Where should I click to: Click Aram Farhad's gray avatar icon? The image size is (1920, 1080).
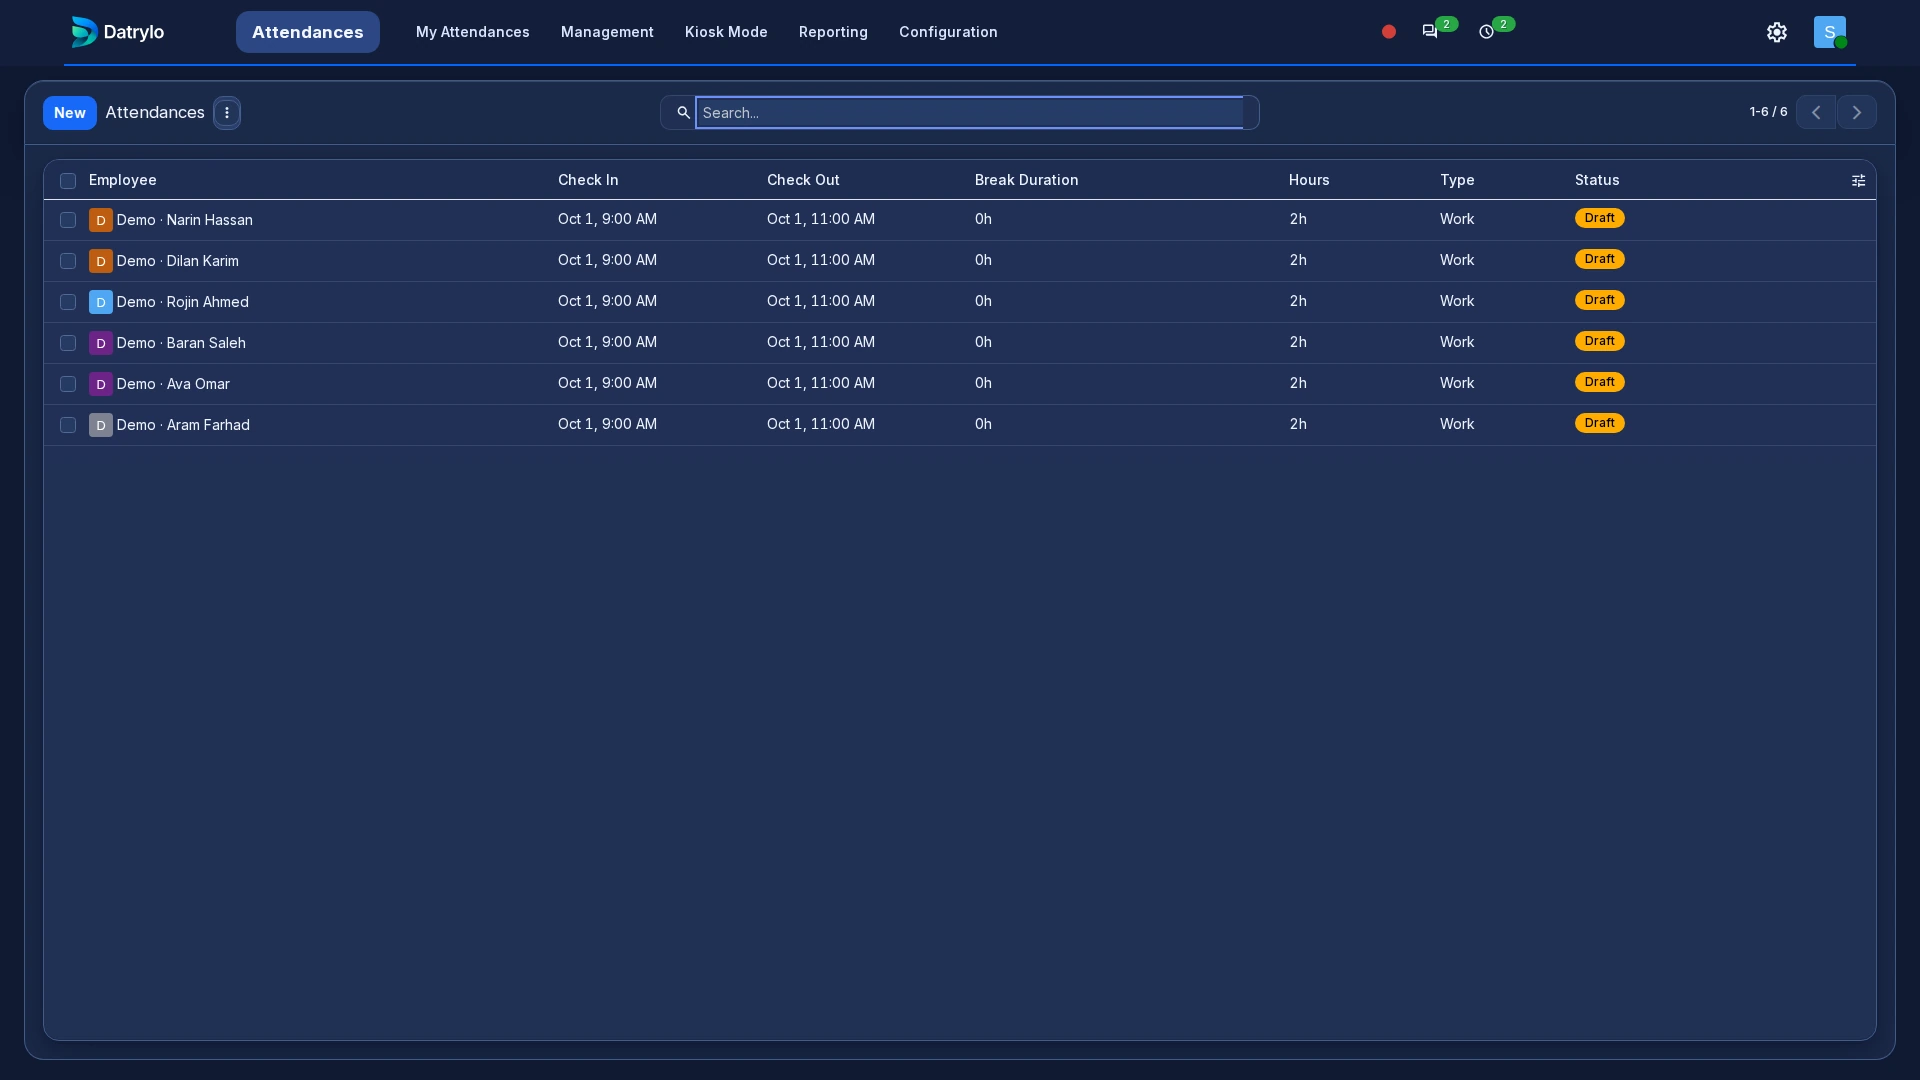pos(100,425)
